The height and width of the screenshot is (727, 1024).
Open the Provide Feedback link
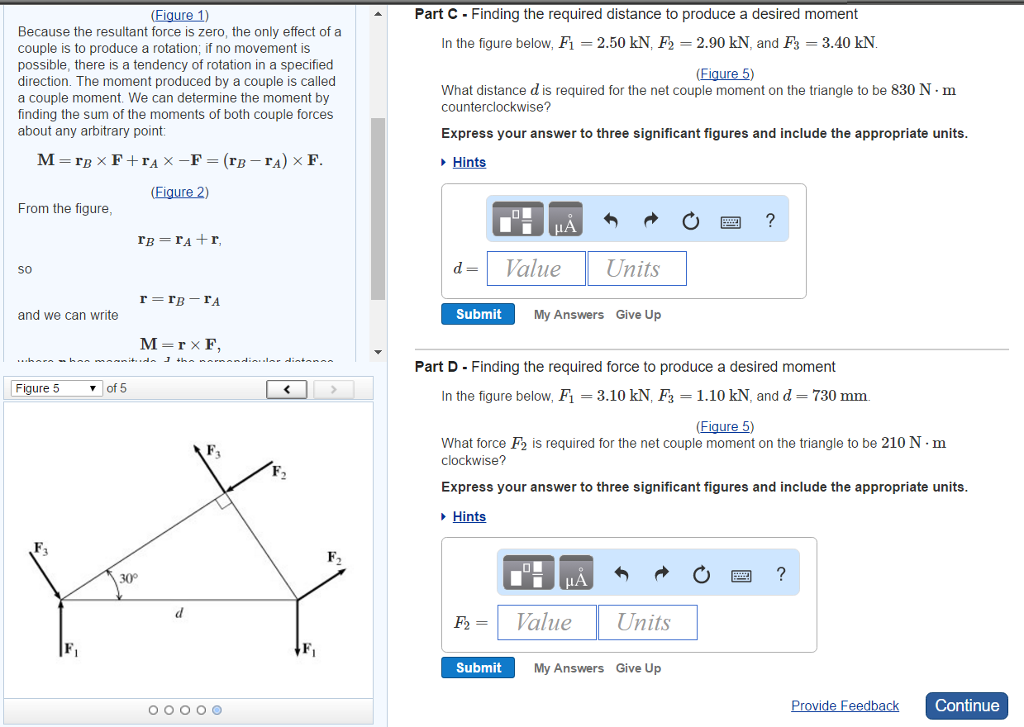pos(845,705)
